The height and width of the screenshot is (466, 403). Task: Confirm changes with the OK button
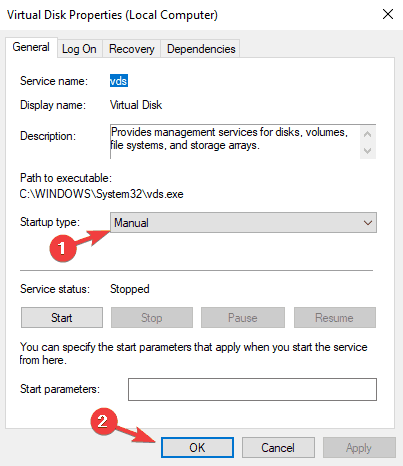197,447
